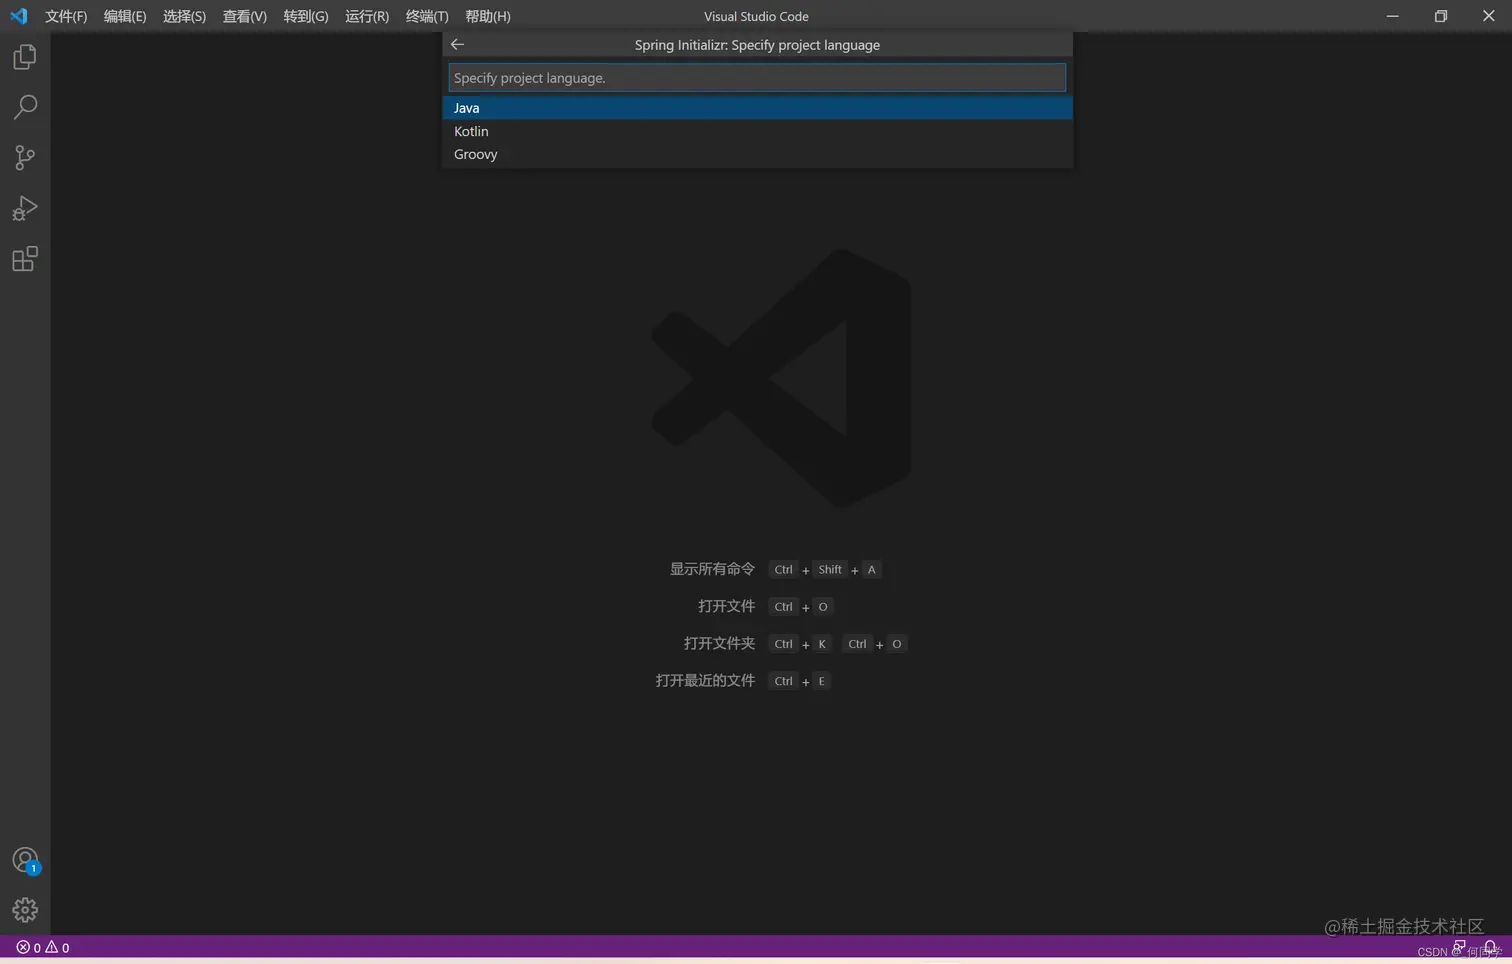
Task: Open the Source Control view
Action: click(25, 157)
